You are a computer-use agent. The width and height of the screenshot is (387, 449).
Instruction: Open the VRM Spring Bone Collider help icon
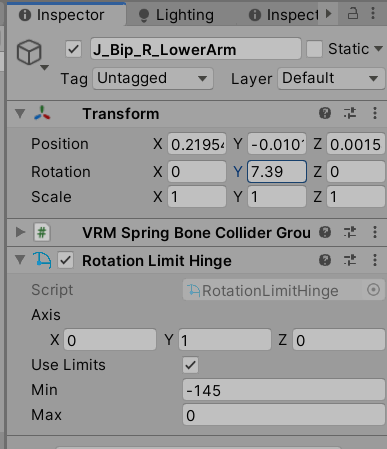[325, 232]
